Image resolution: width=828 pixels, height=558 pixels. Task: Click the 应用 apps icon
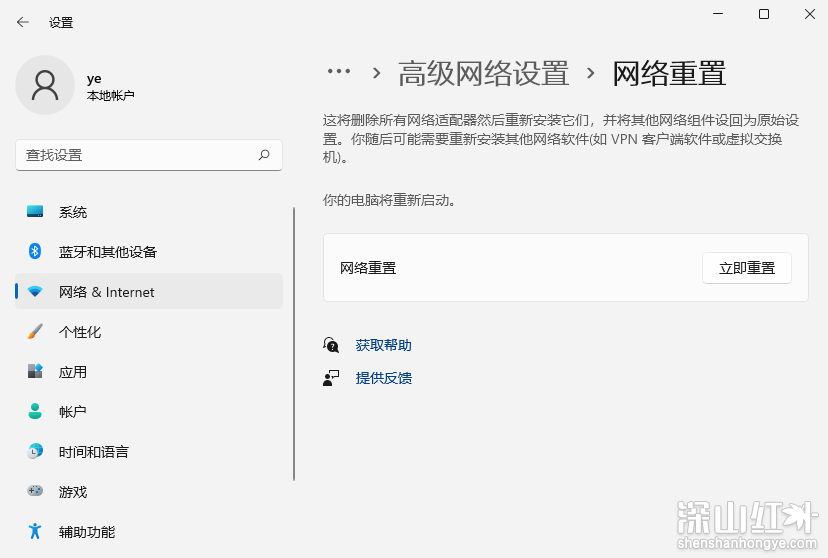click(x=35, y=371)
